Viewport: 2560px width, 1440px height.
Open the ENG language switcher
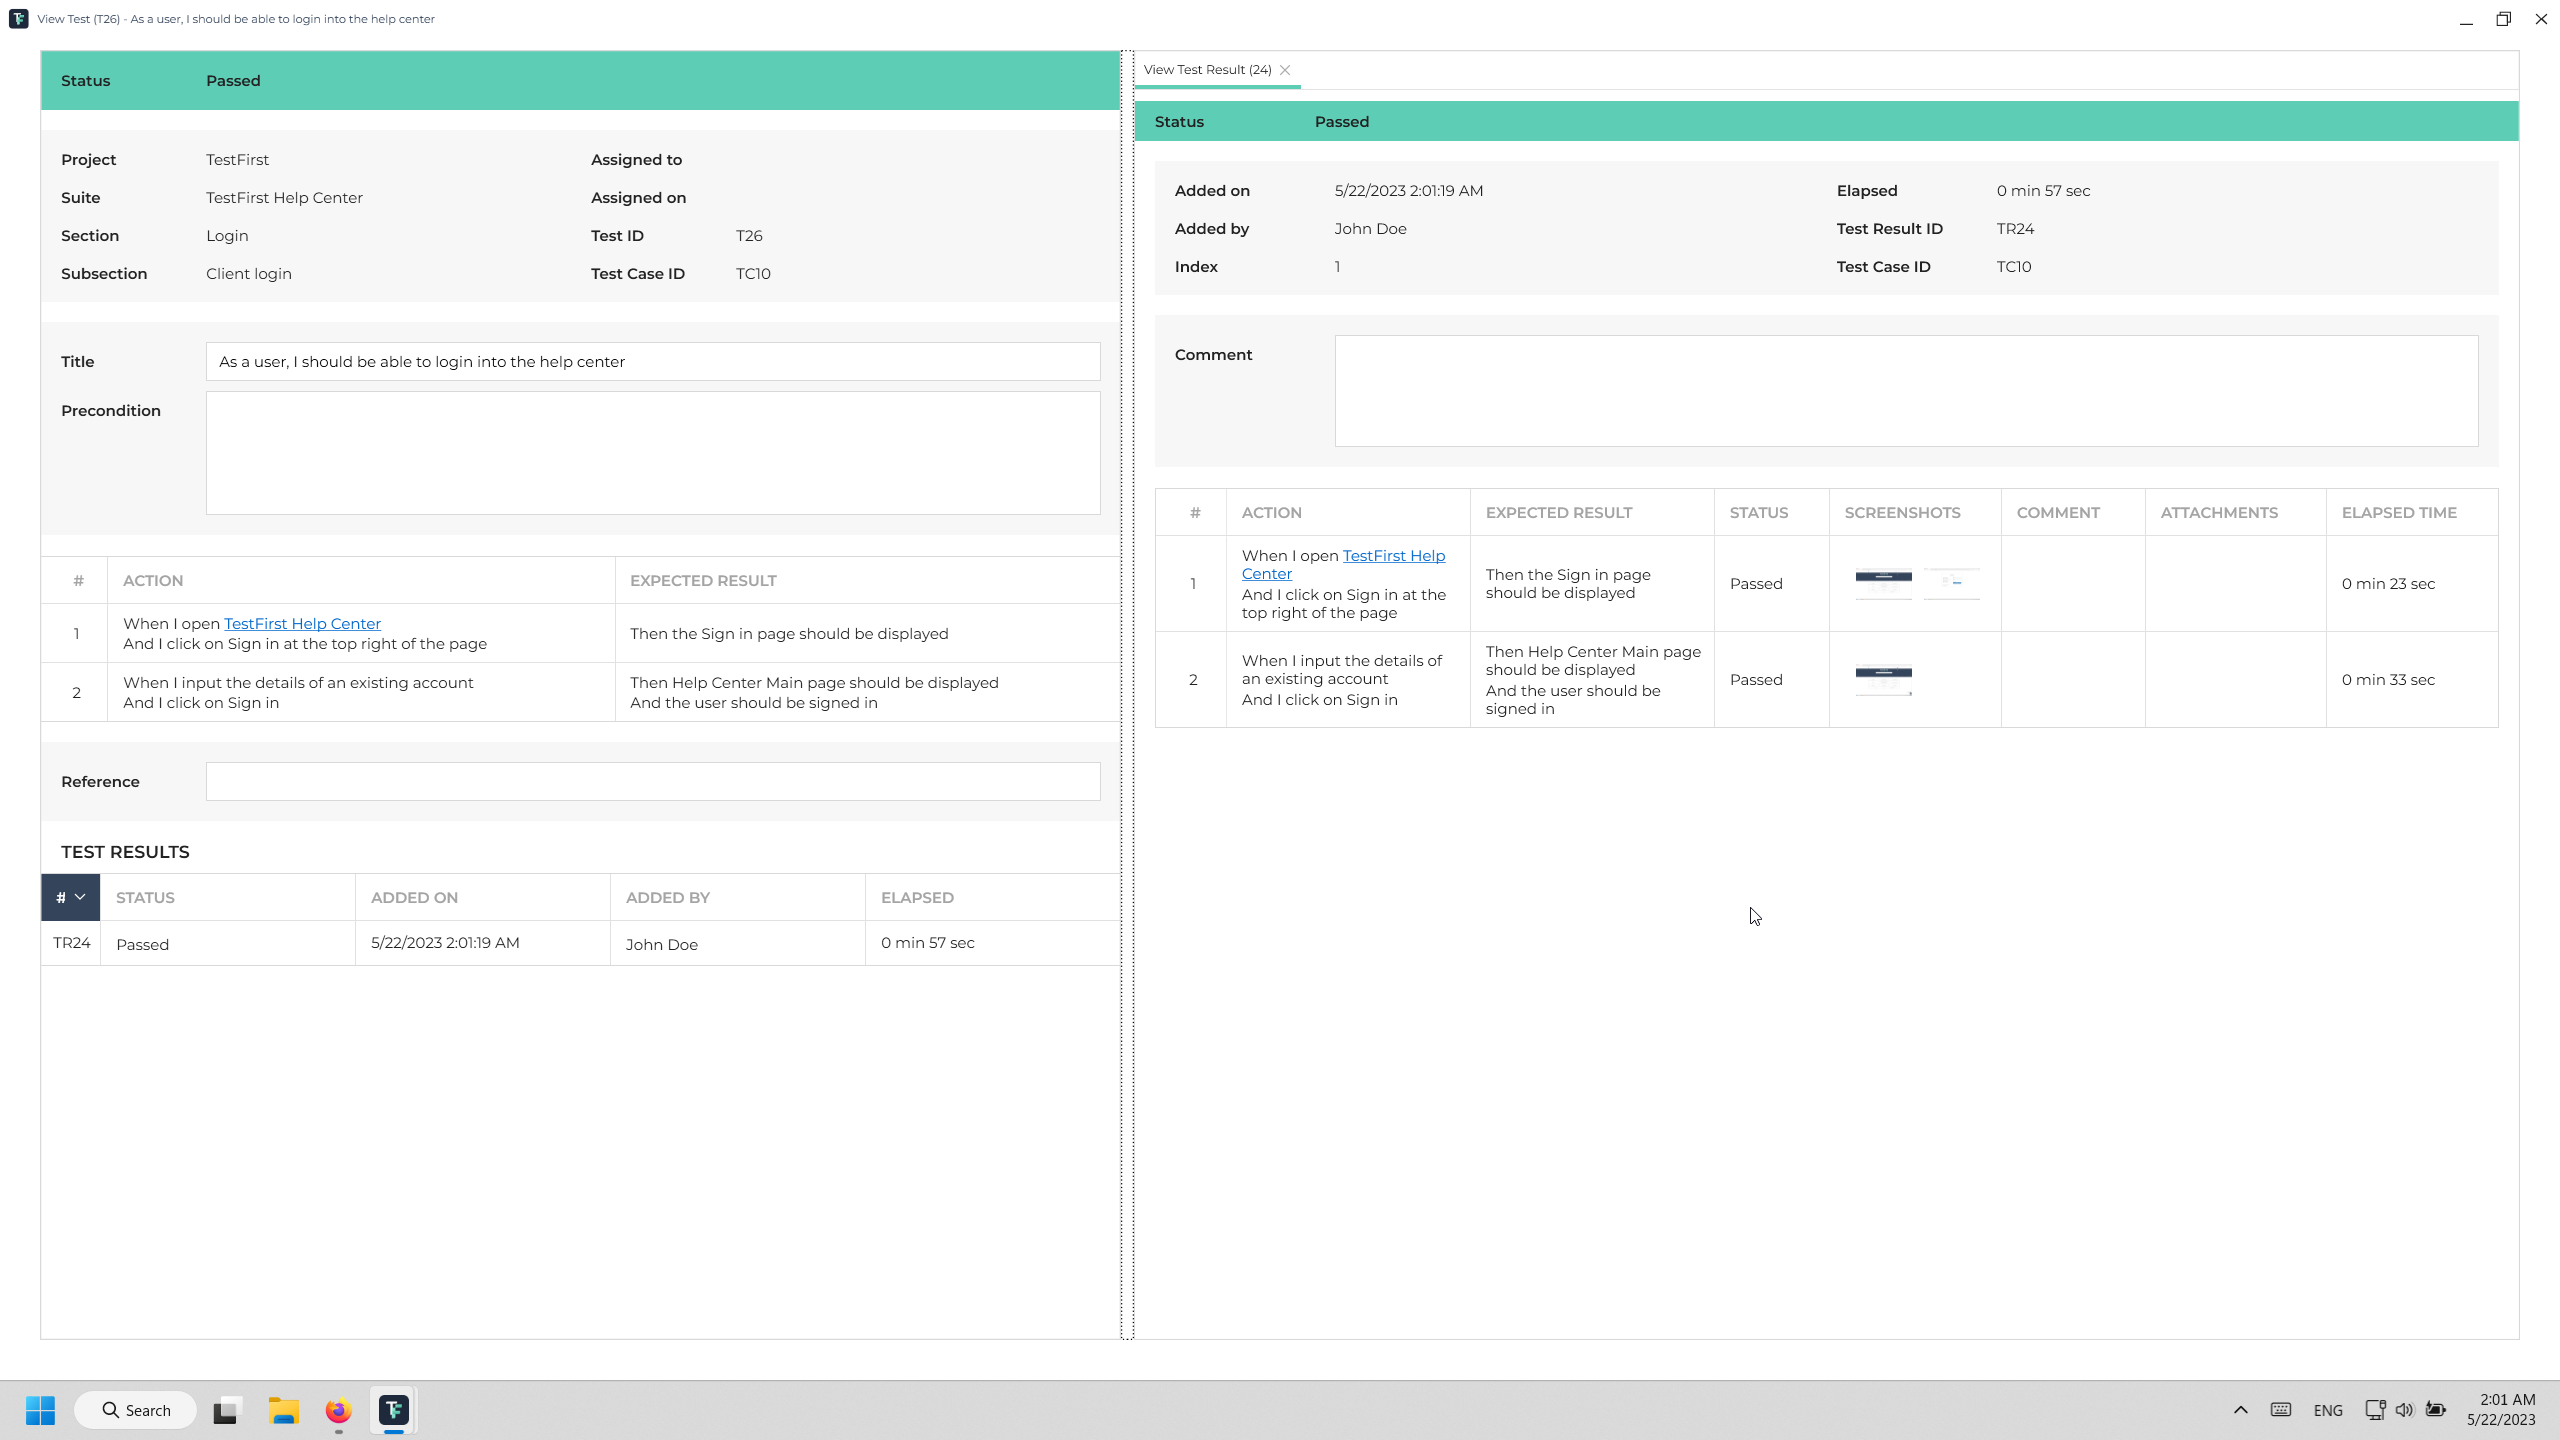tap(2327, 1410)
